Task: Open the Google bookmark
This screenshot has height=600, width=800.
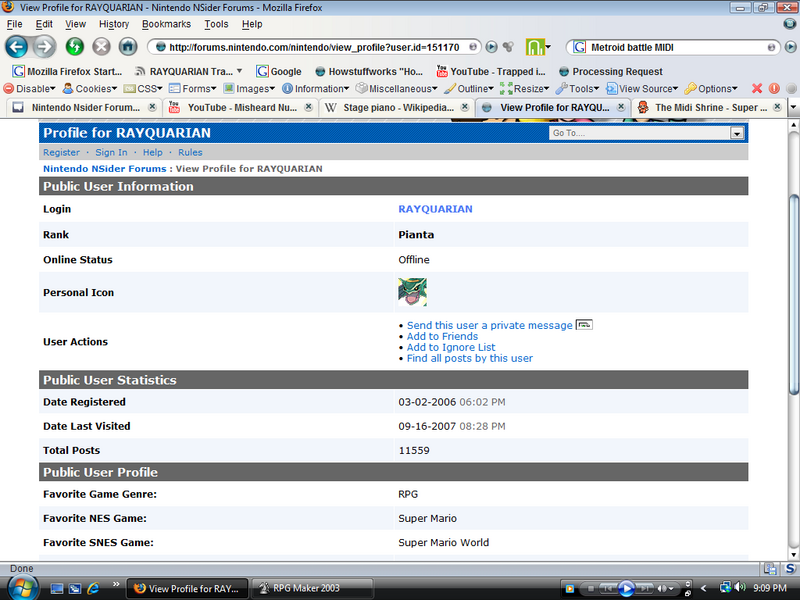Action: pyautogui.click(x=279, y=71)
